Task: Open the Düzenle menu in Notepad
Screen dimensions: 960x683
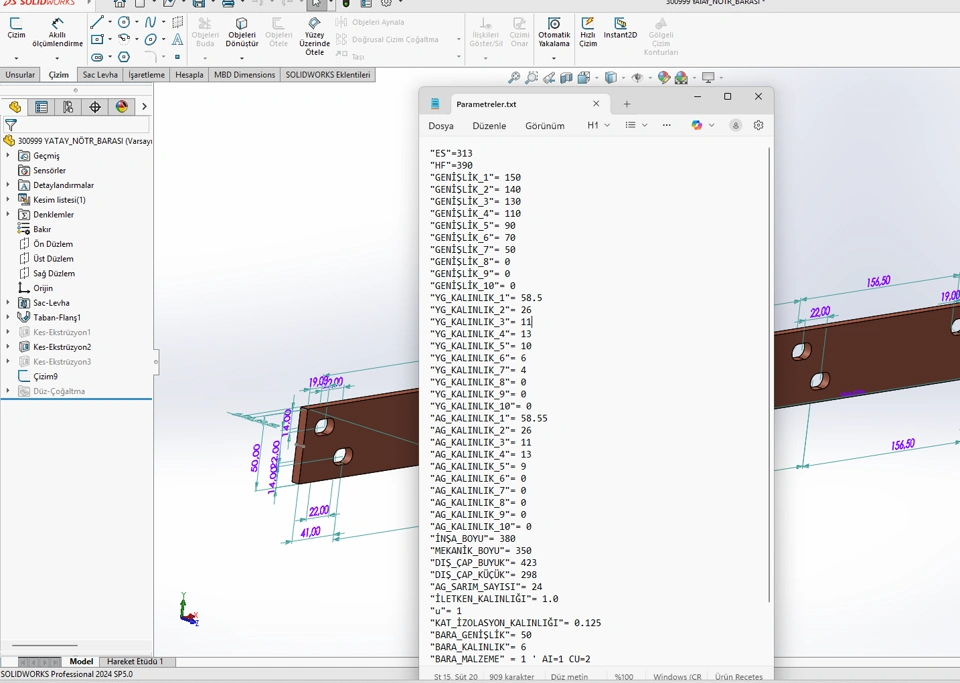Action: [x=489, y=126]
